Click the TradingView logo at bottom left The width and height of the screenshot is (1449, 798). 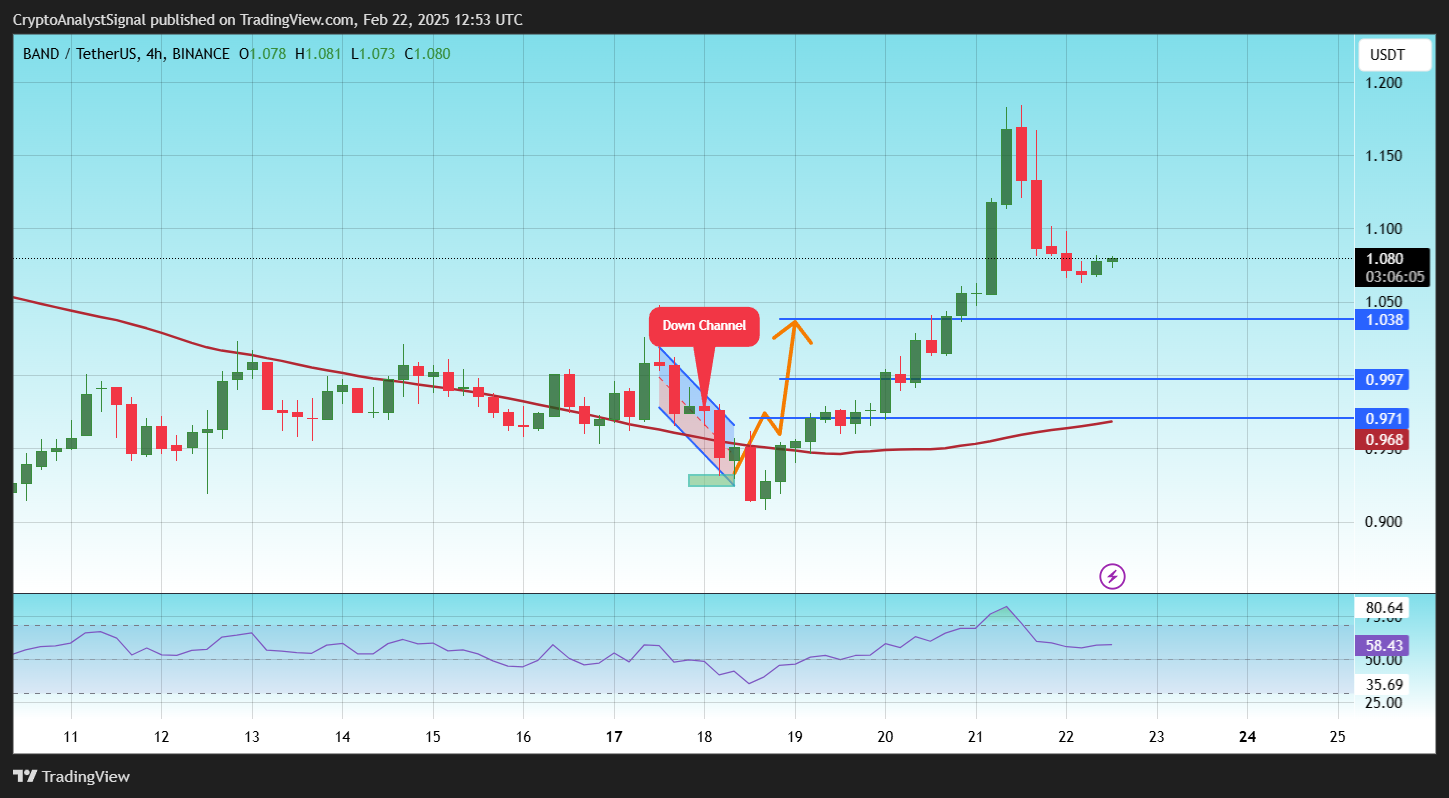coord(71,777)
